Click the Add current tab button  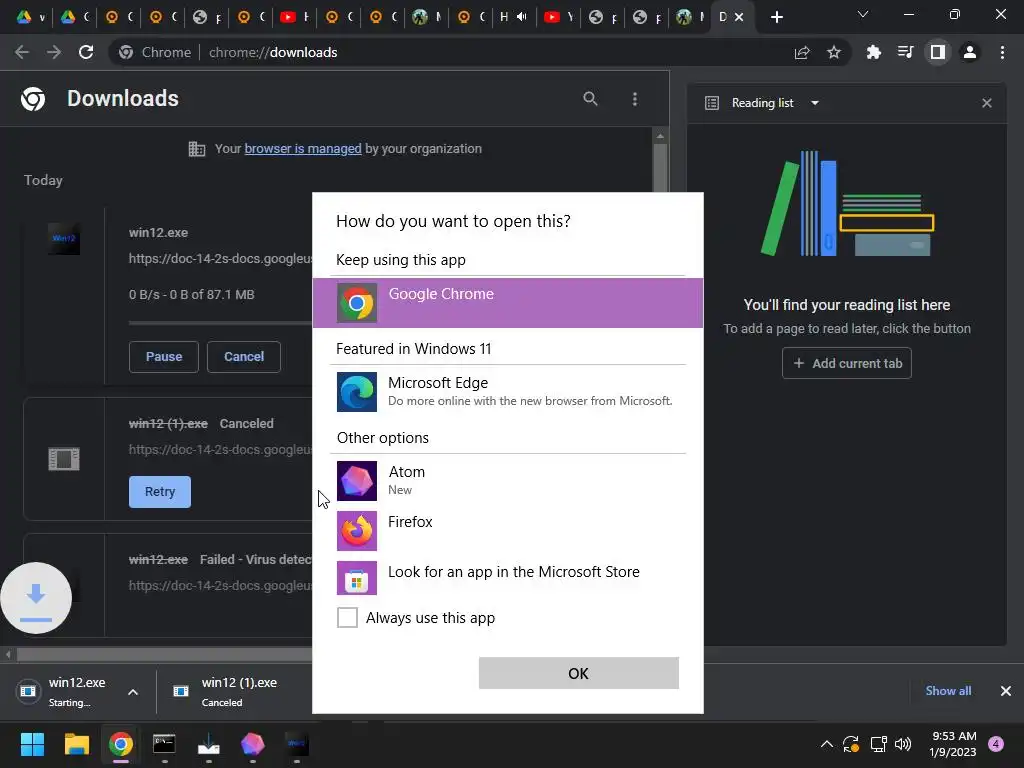click(x=846, y=363)
